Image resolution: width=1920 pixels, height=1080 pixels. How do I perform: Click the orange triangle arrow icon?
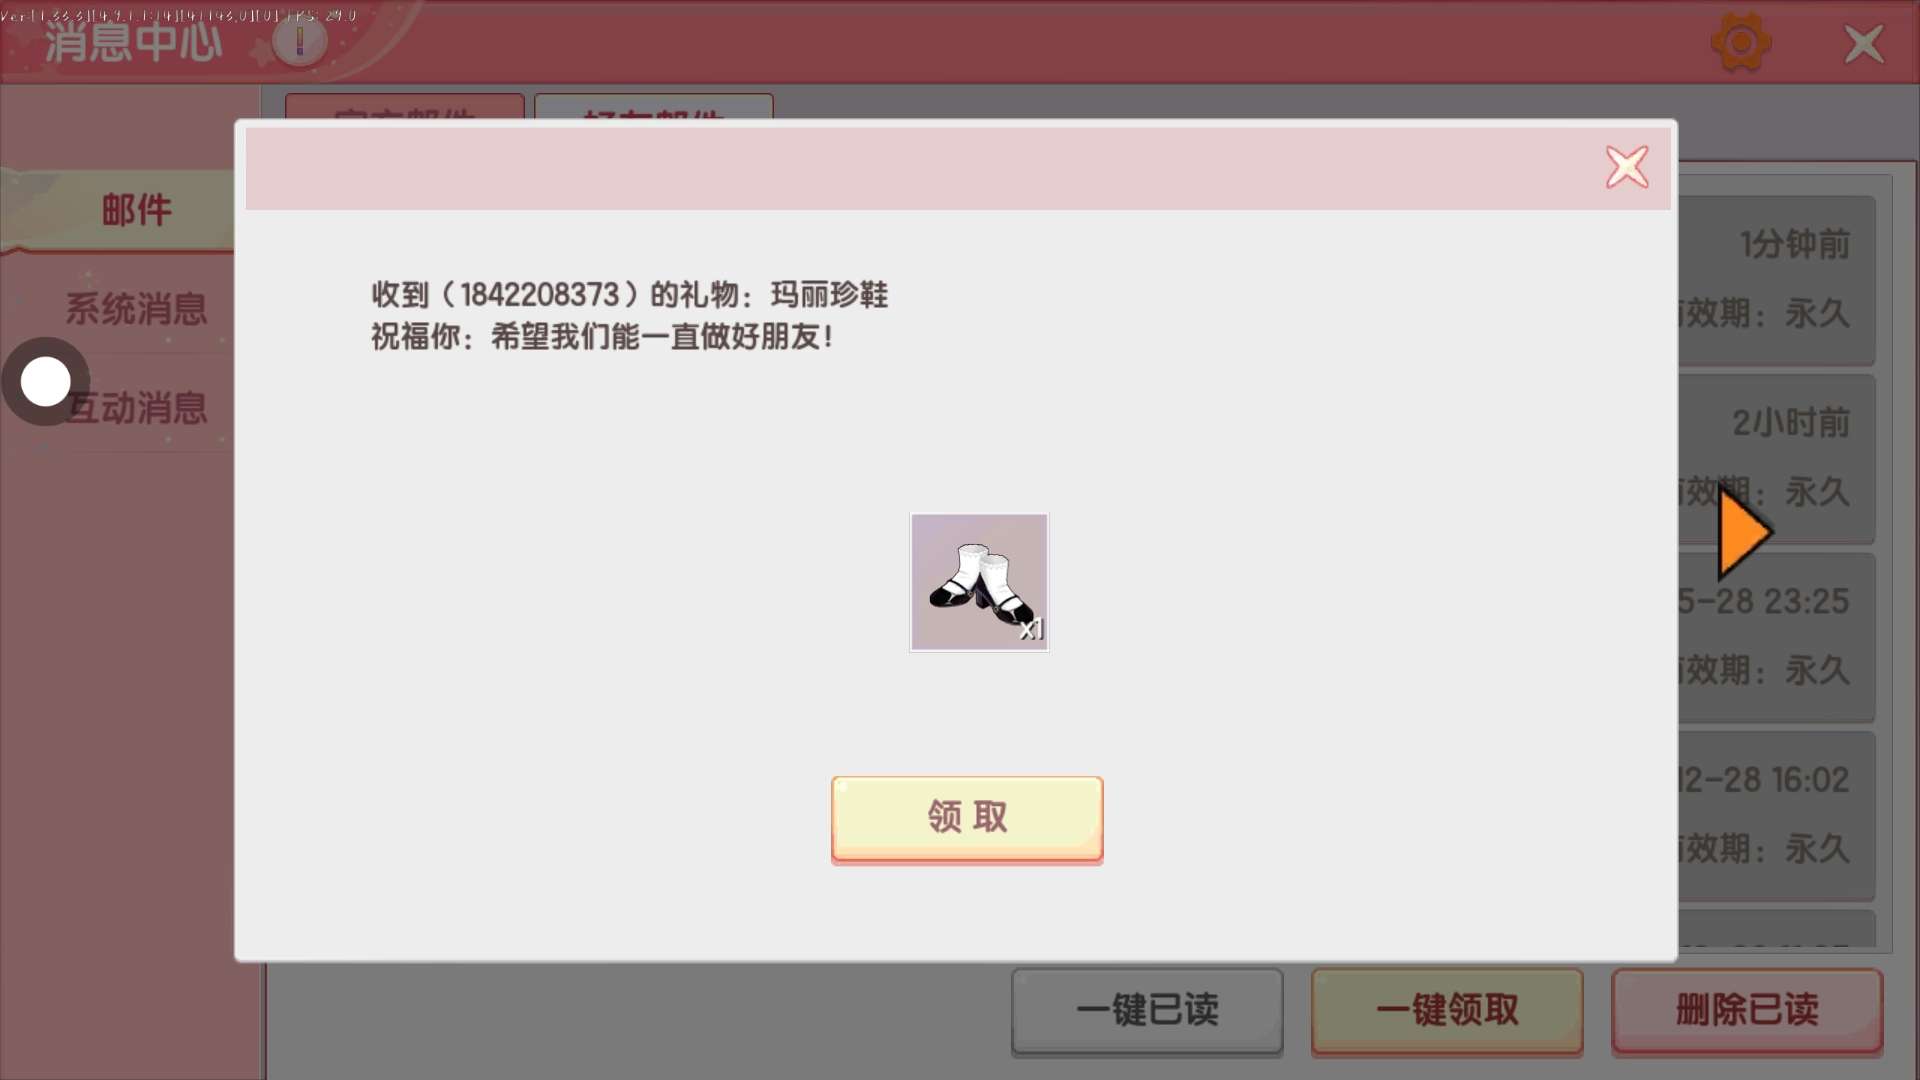(1744, 532)
